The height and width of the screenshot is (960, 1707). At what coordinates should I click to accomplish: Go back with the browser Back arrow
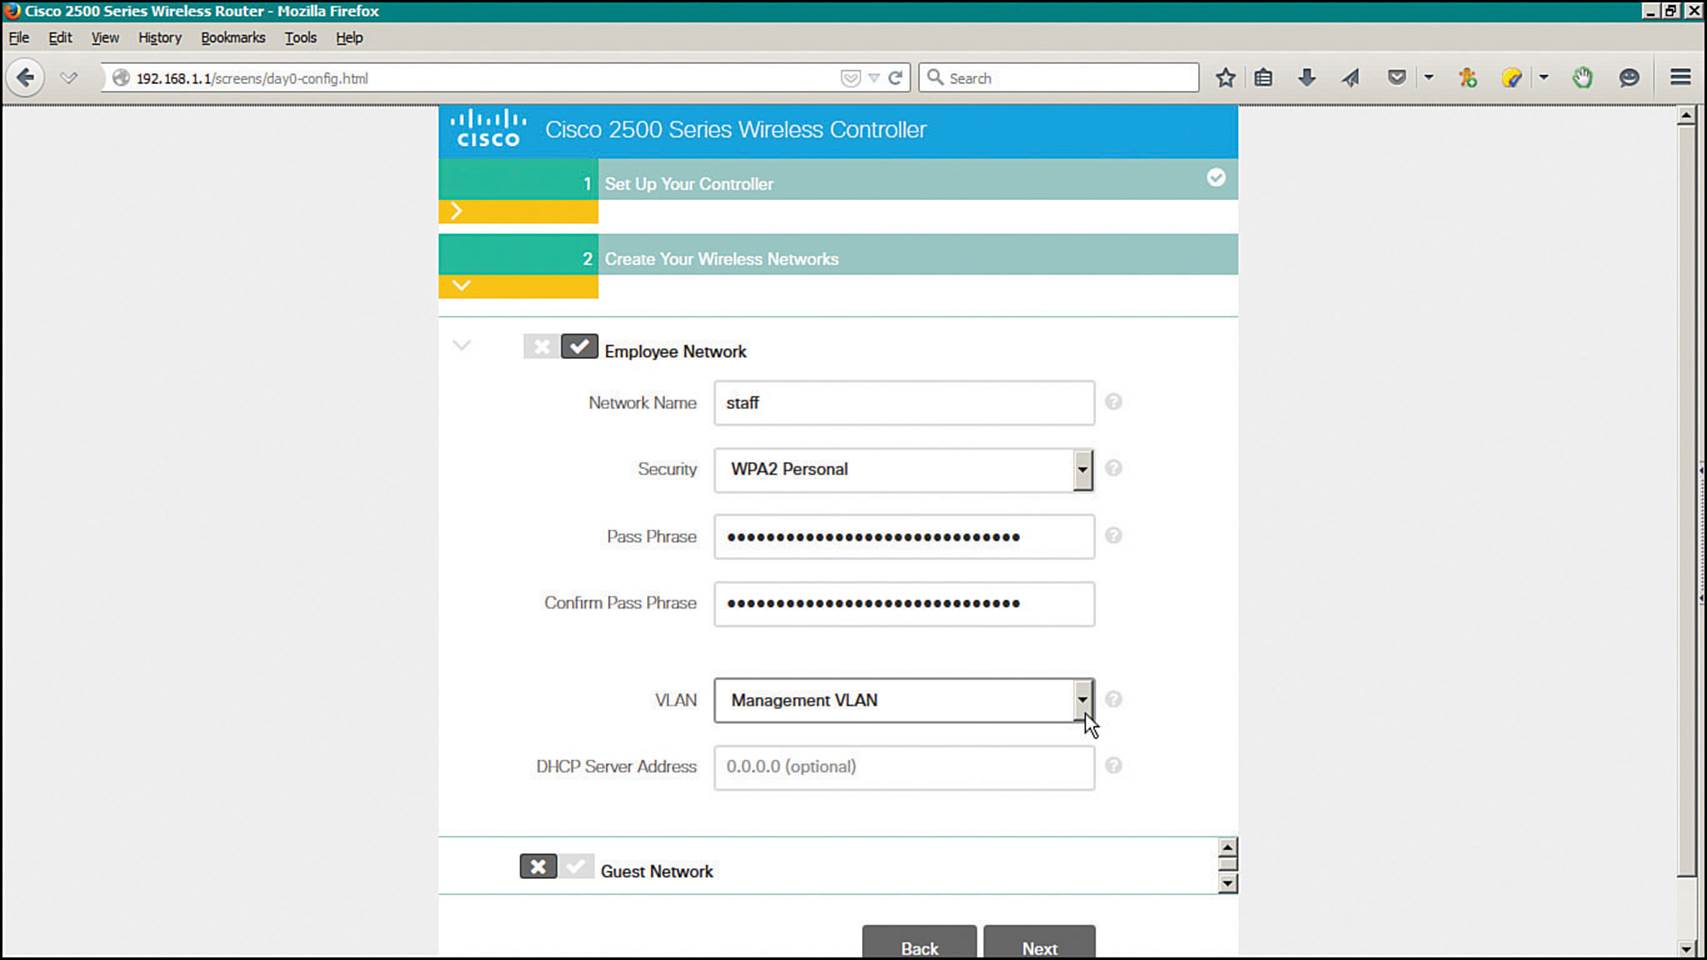25,77
